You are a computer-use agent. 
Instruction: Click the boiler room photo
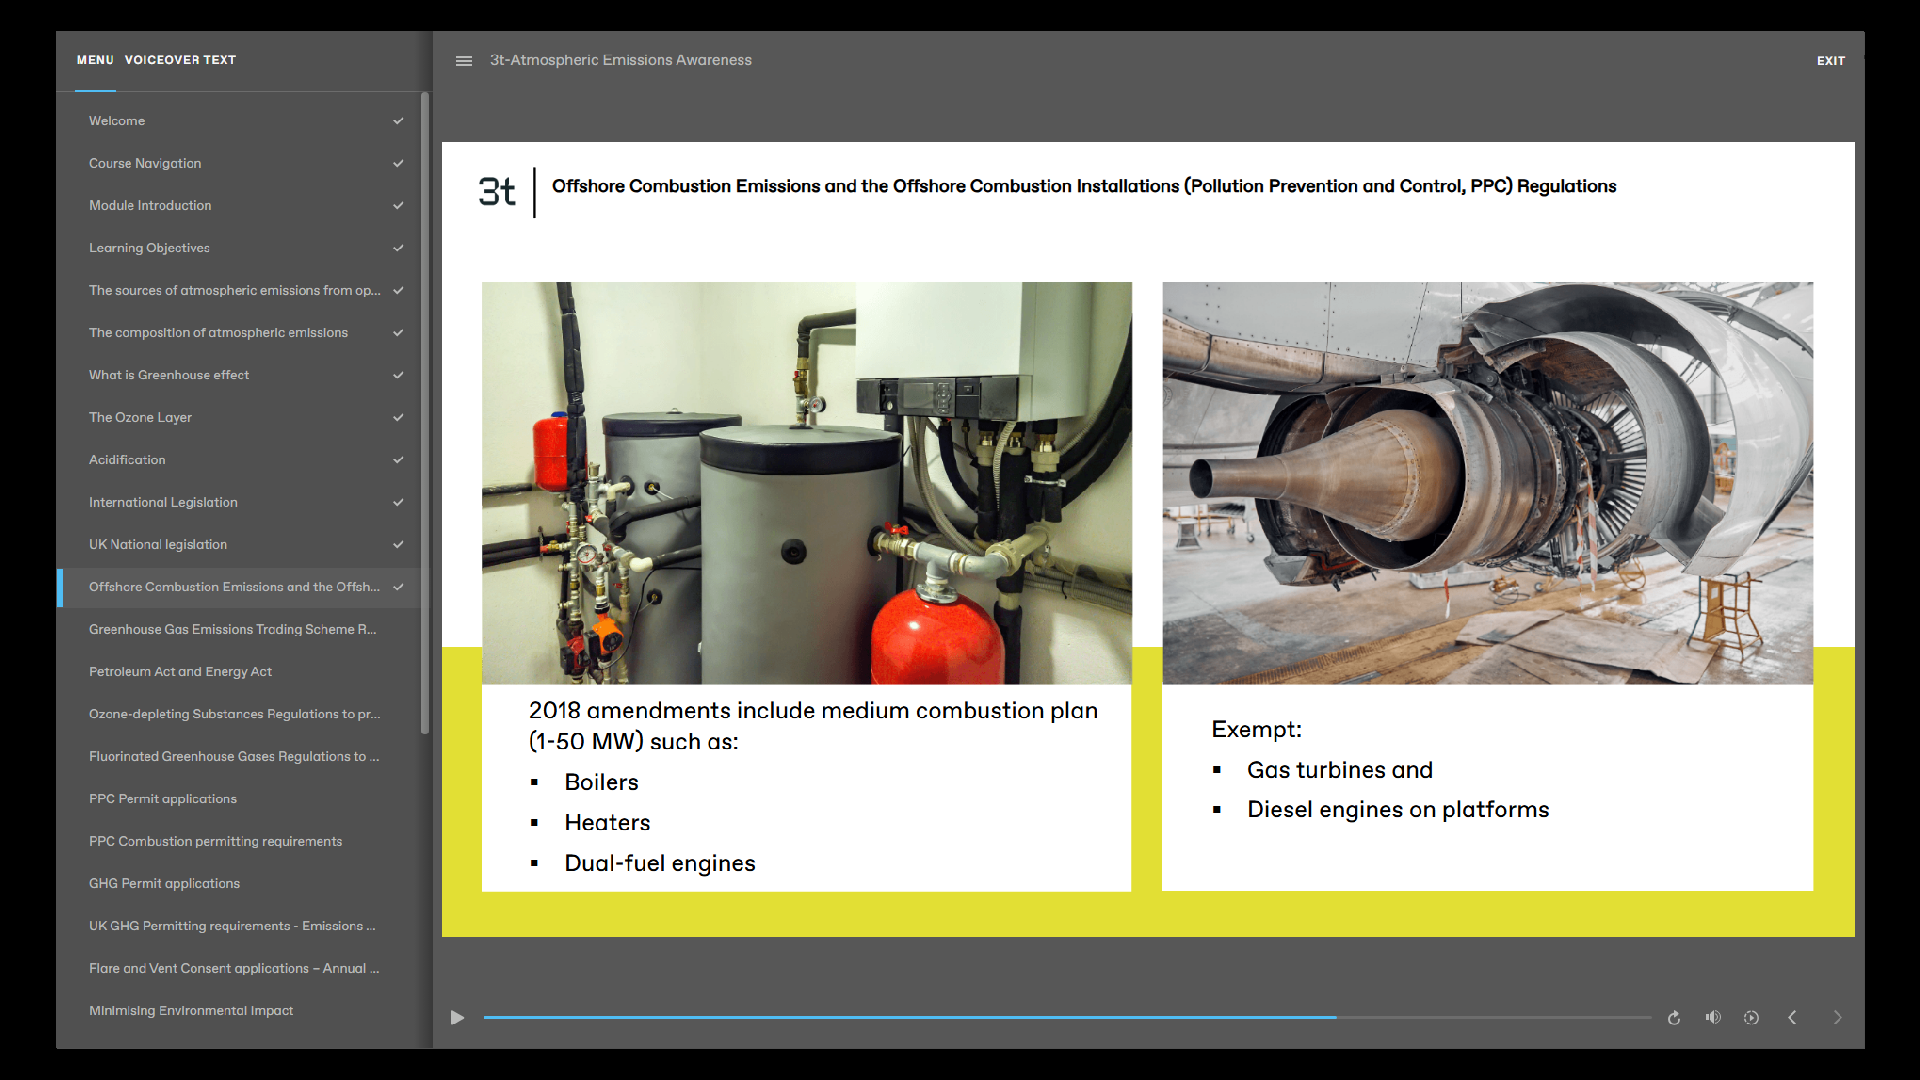click(807, 483)
